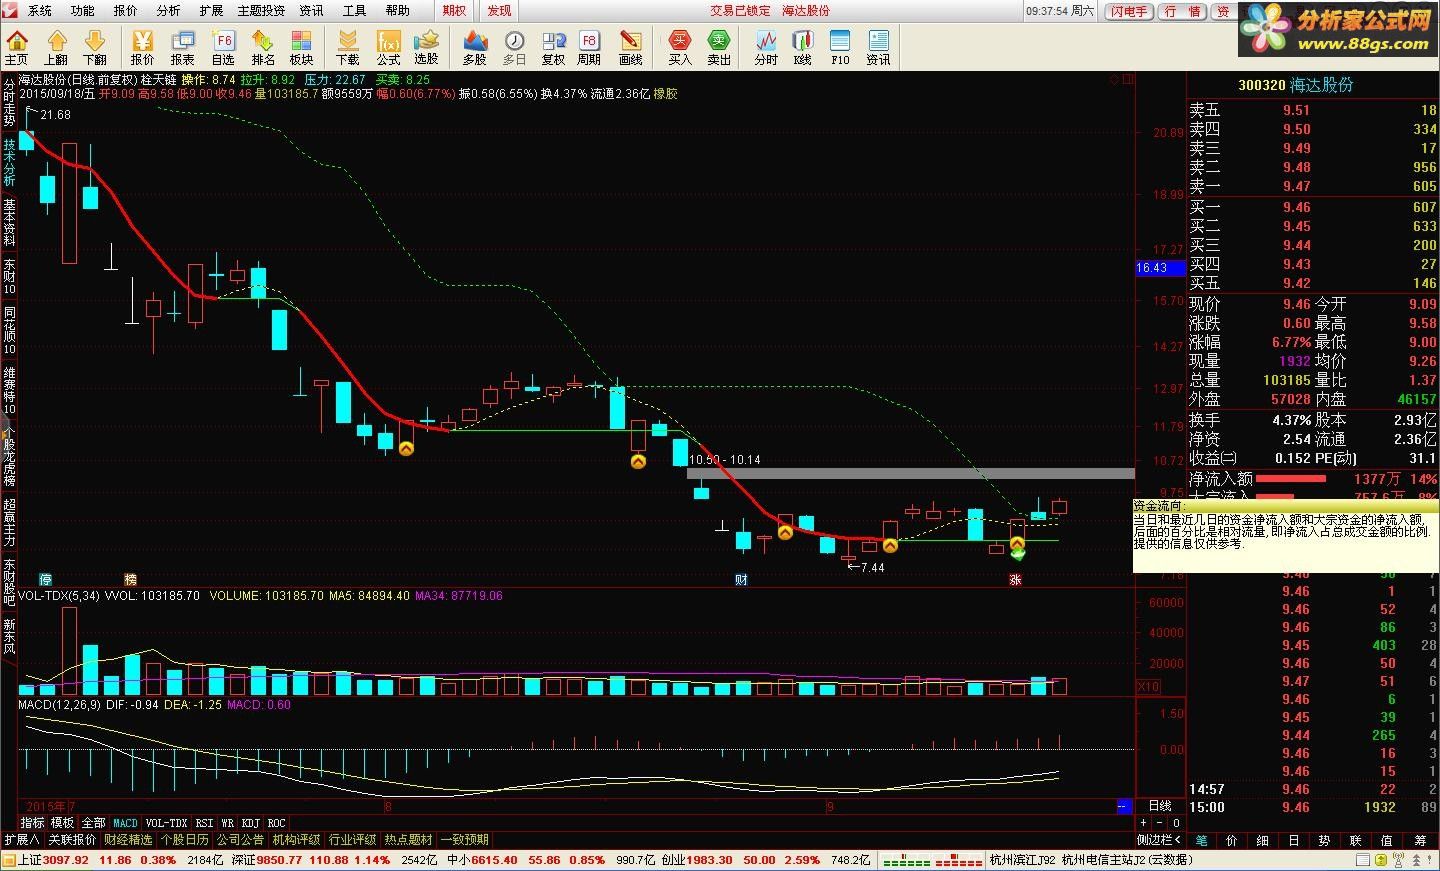Open the 资讯 news toolbar icon
Viewport: 1440px width, 871px height.
(878, 47)
